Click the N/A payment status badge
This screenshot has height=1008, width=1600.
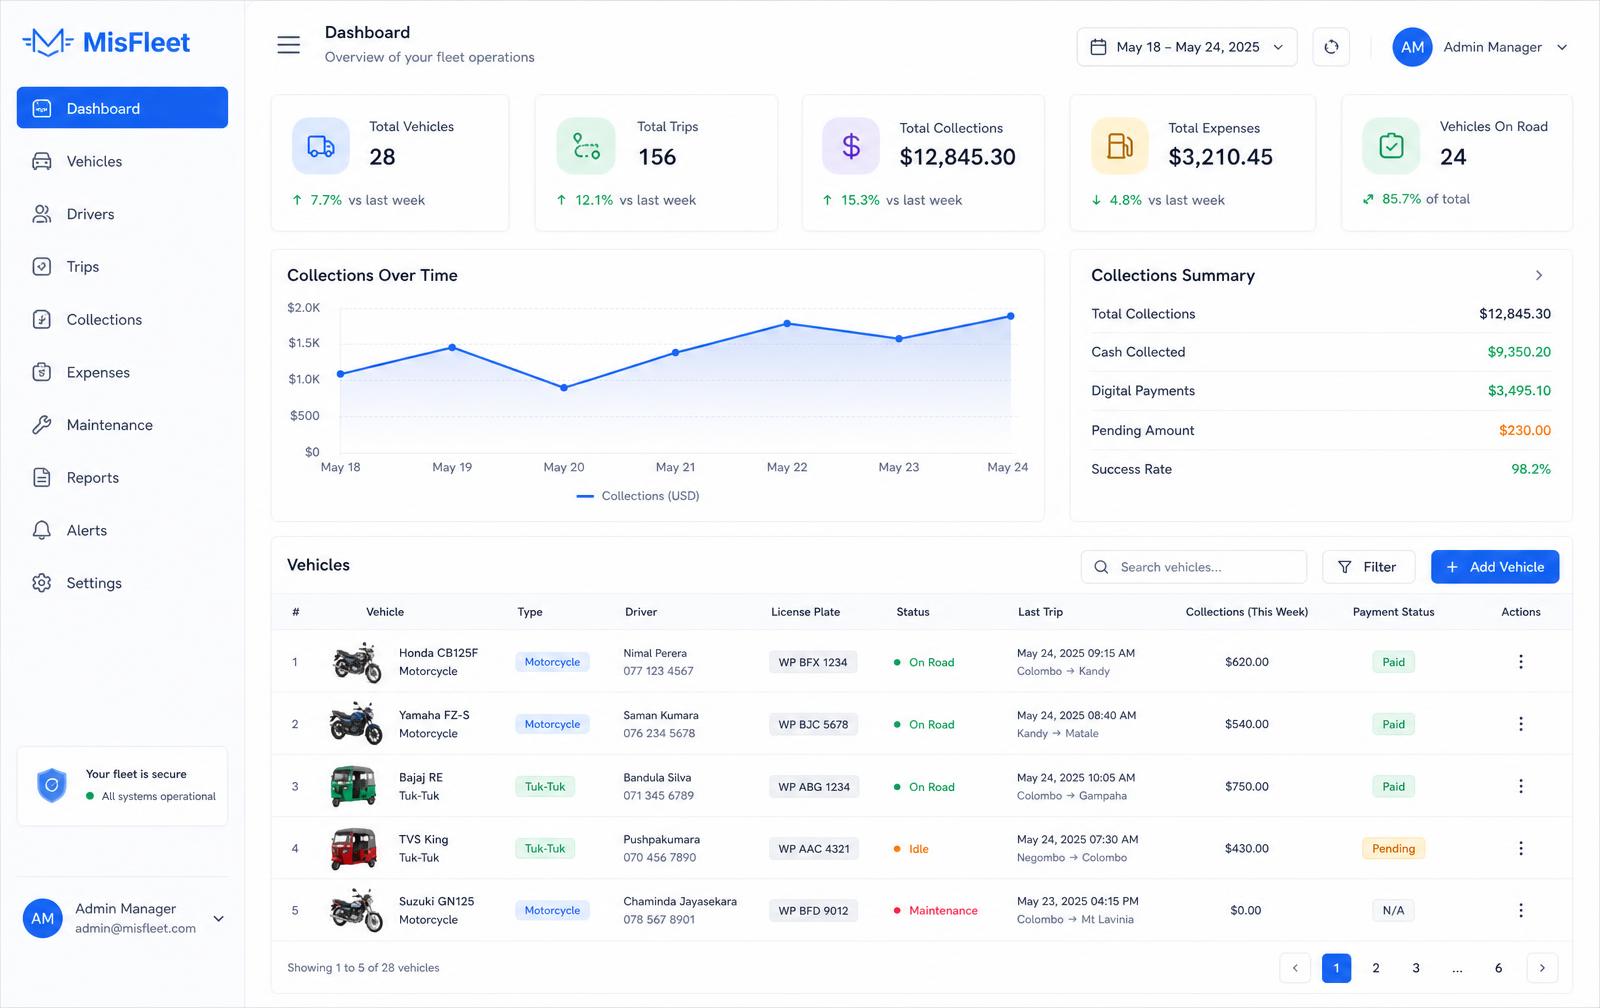(x=1393, y=910)
